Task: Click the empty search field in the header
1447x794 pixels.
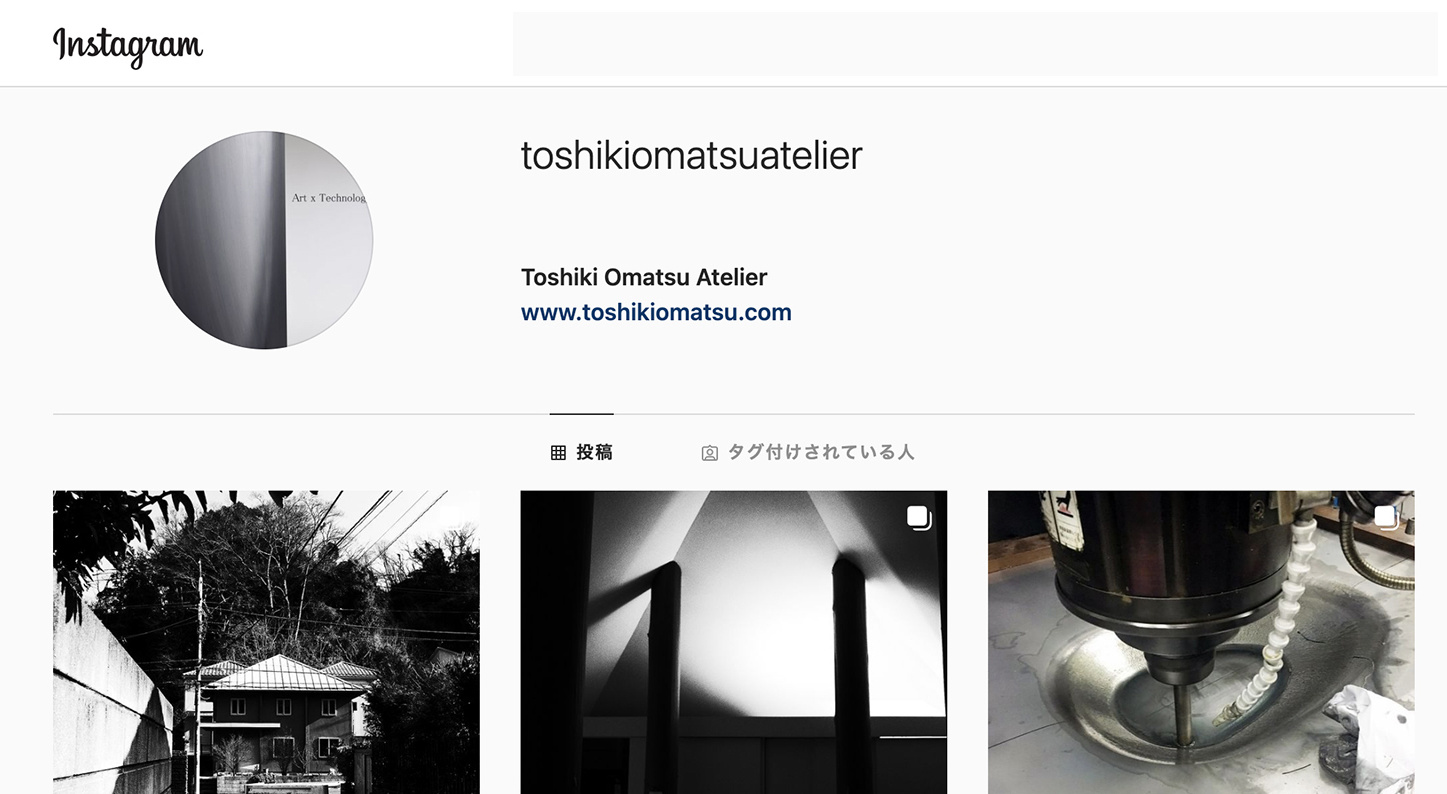Action: [975, 44]
